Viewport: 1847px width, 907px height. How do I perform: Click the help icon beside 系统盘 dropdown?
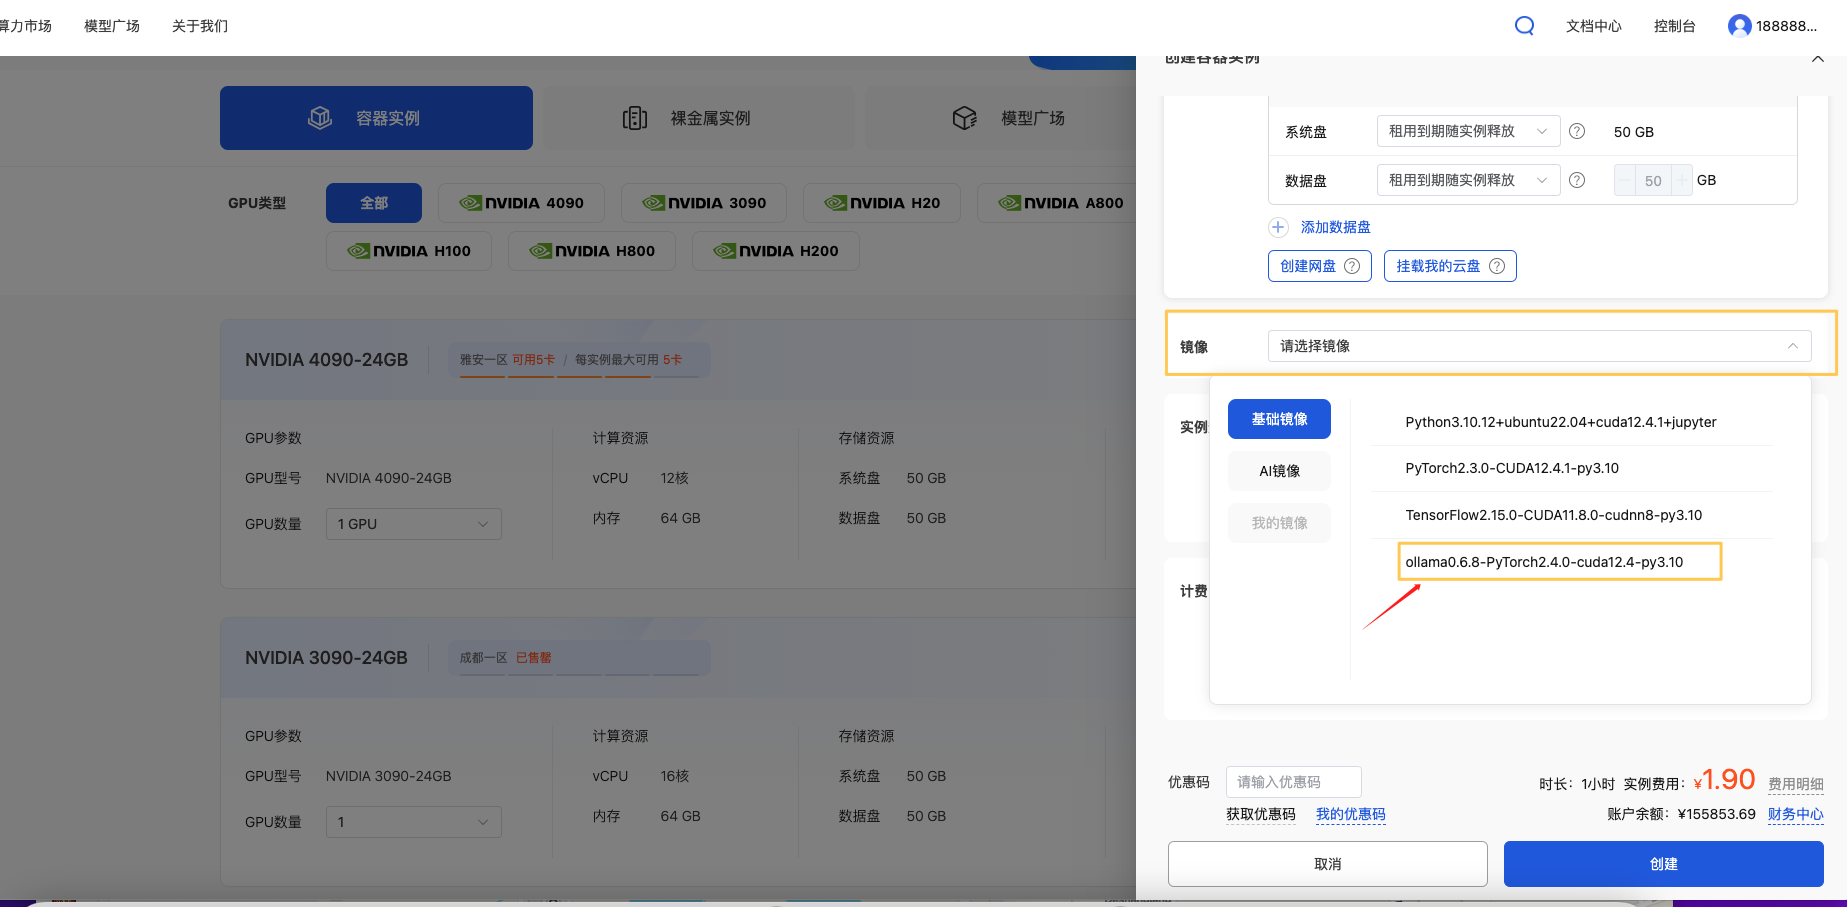1577,131
